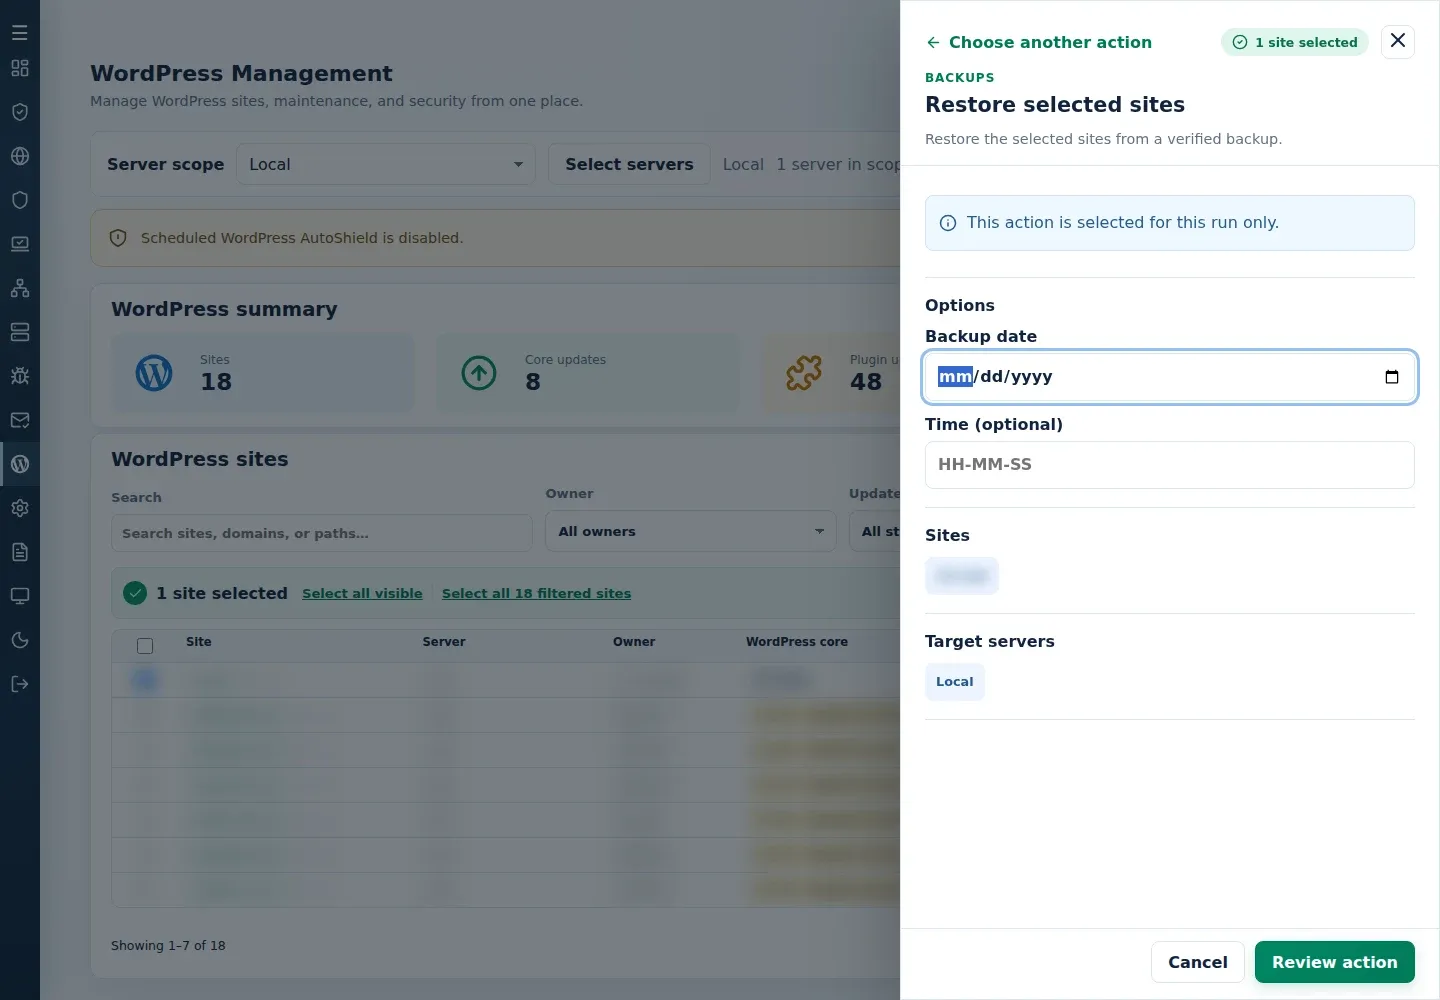
Task: Click the Review action button
Action: click(x=1334, y=962)
